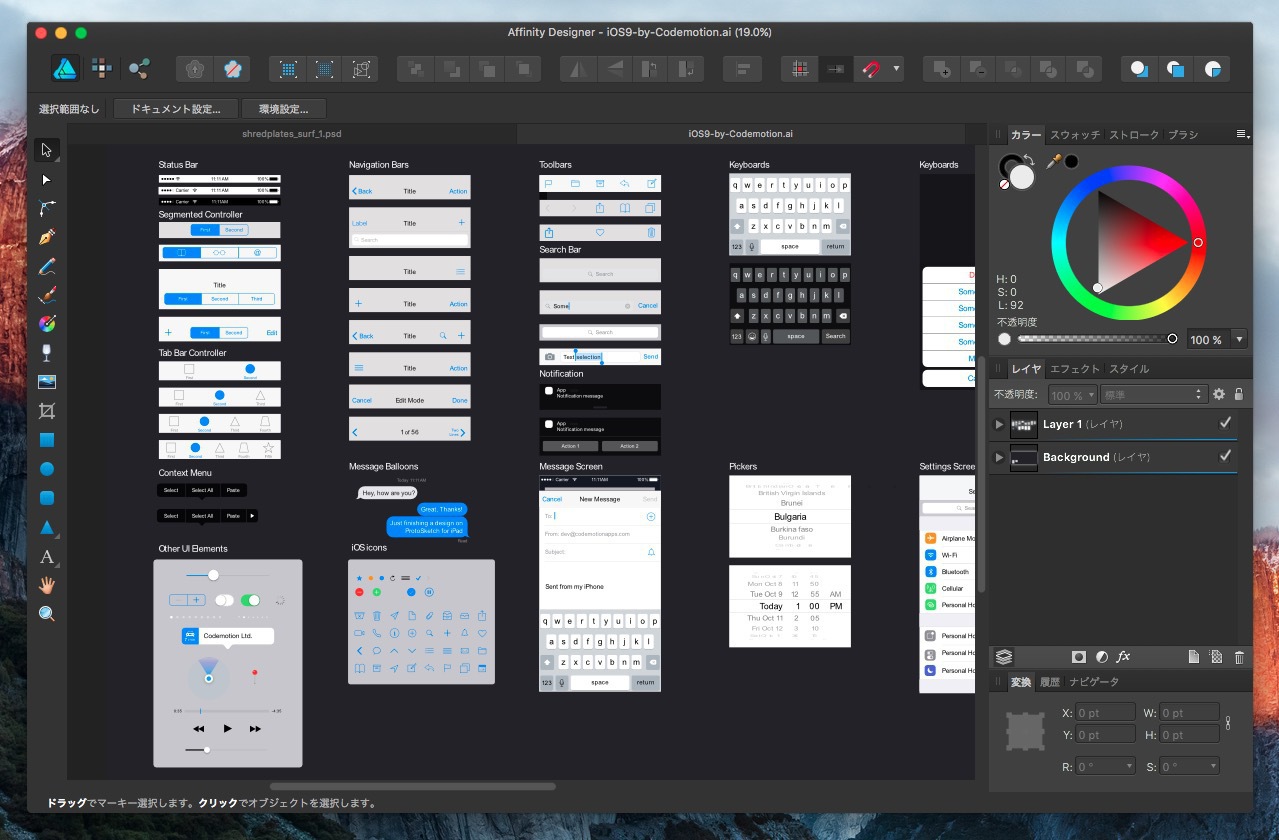The width and height of the screenshot is (1279, 840).
Task: Switch to the スウォッチ tab
Action: [x=1074, y=134]
